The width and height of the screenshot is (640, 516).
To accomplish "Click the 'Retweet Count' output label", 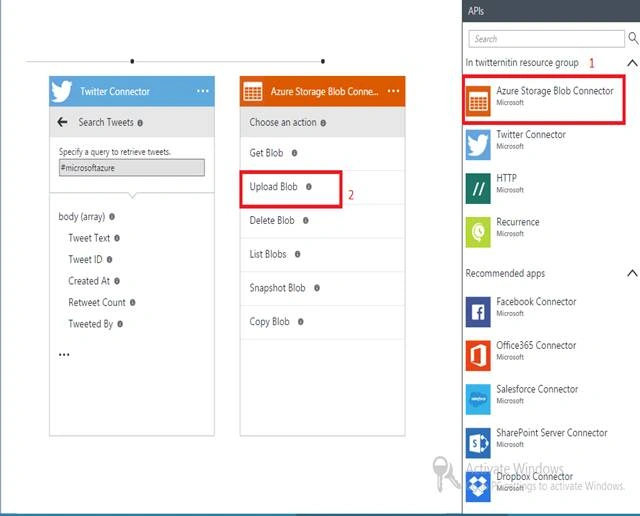I will click(x=97, y=302).
